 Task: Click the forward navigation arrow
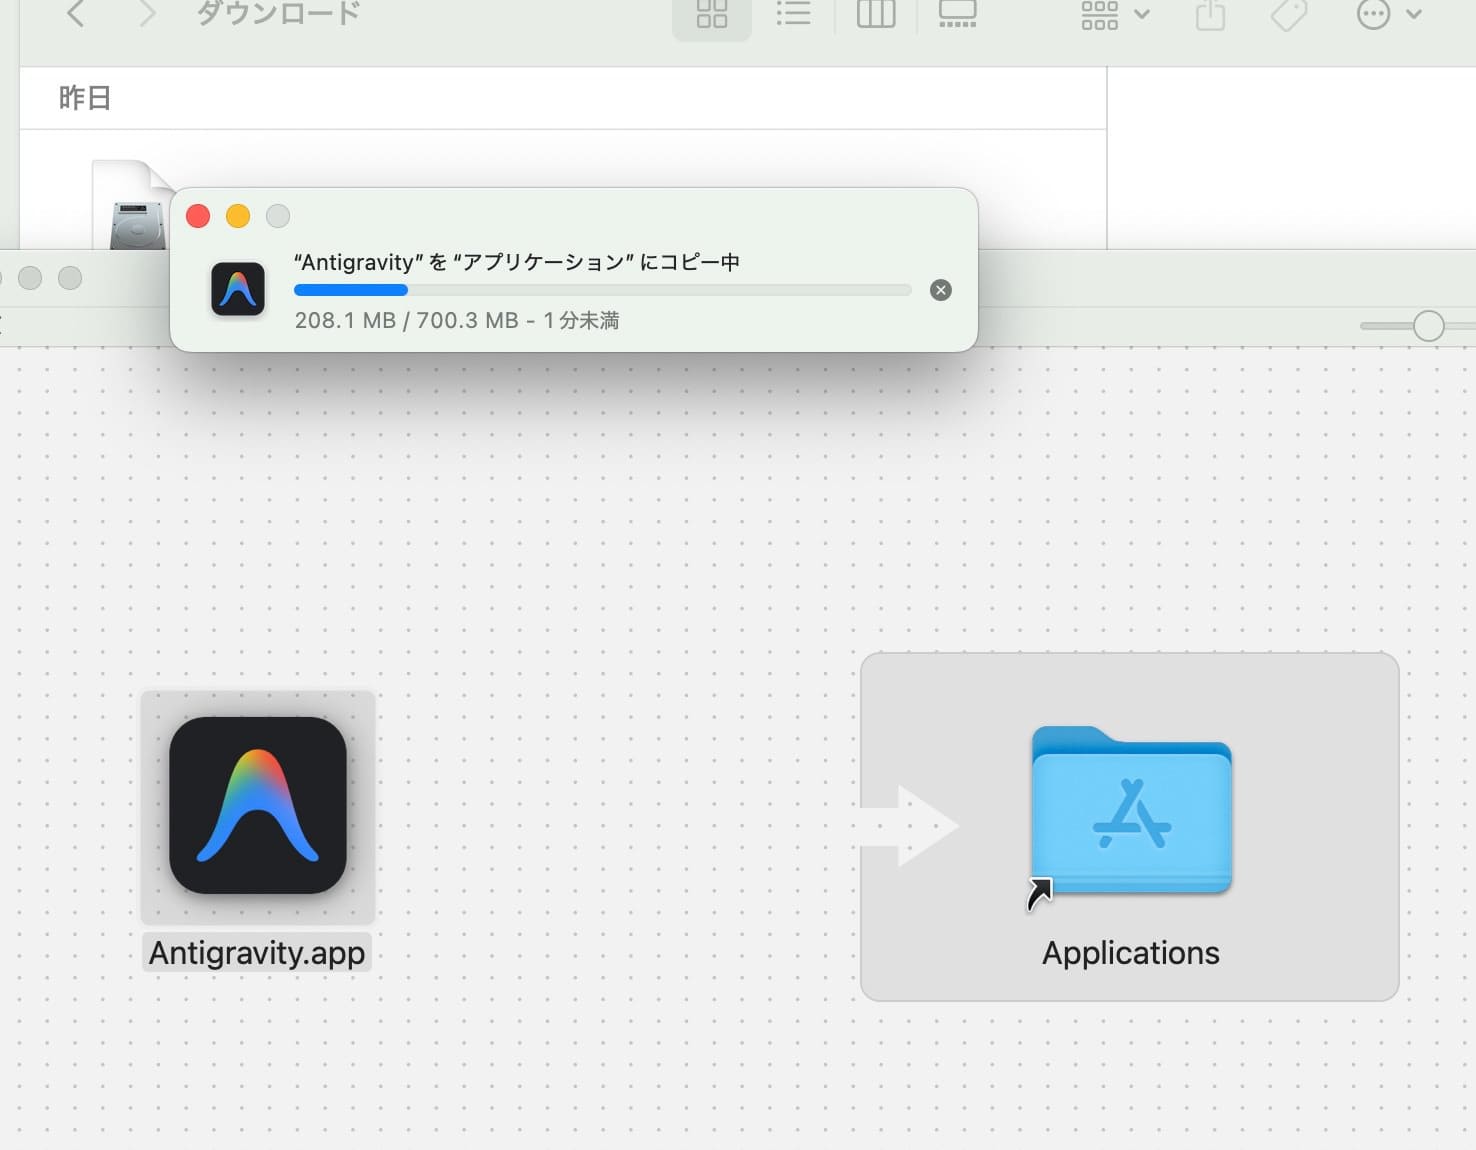coord(146,14)
